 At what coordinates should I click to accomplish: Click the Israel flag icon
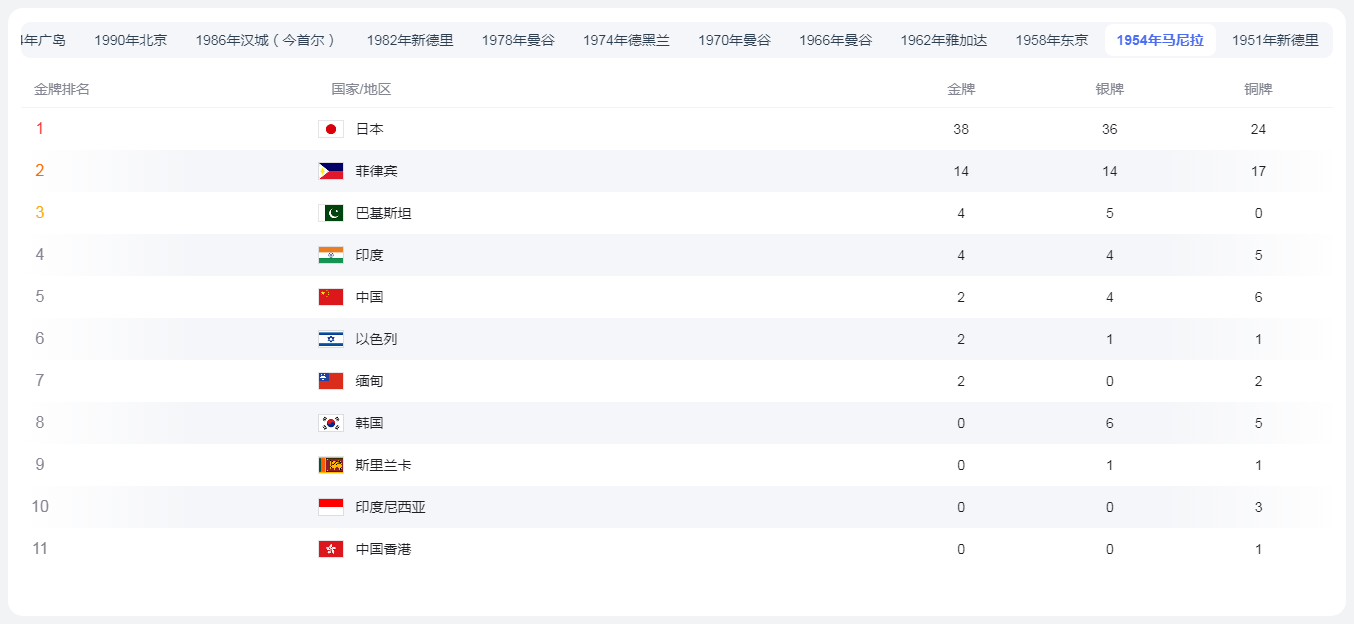click(331, 339)
